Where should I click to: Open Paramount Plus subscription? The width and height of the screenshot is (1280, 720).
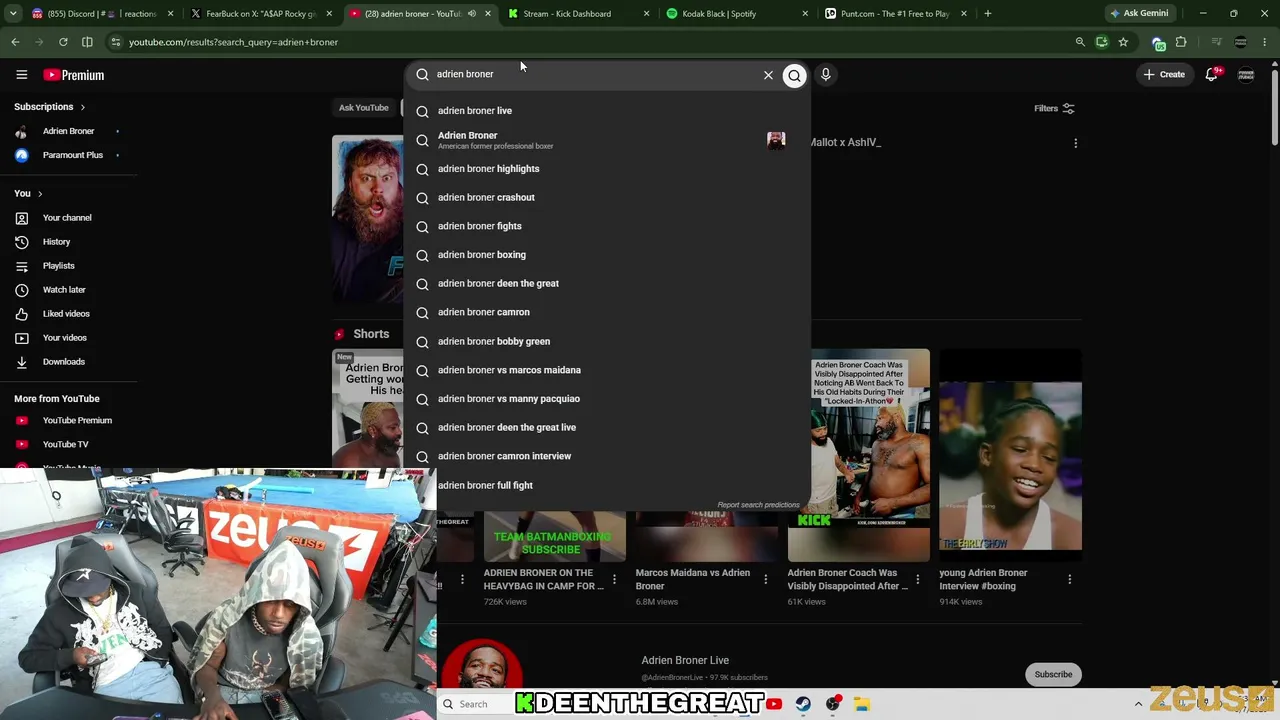(x=72, y=155)
